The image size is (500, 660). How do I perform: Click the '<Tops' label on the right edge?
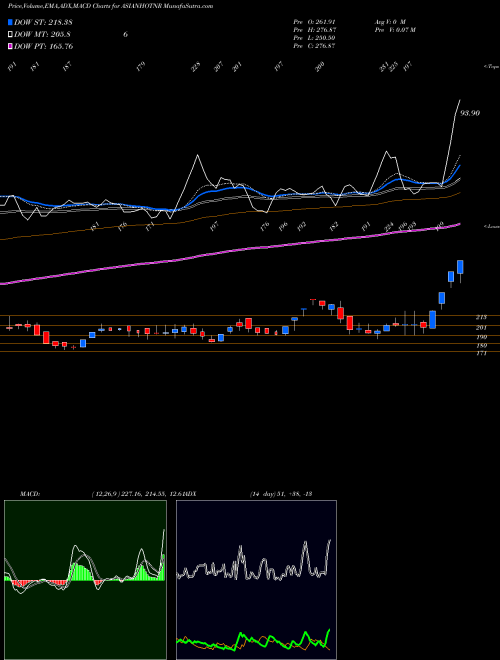491,67
